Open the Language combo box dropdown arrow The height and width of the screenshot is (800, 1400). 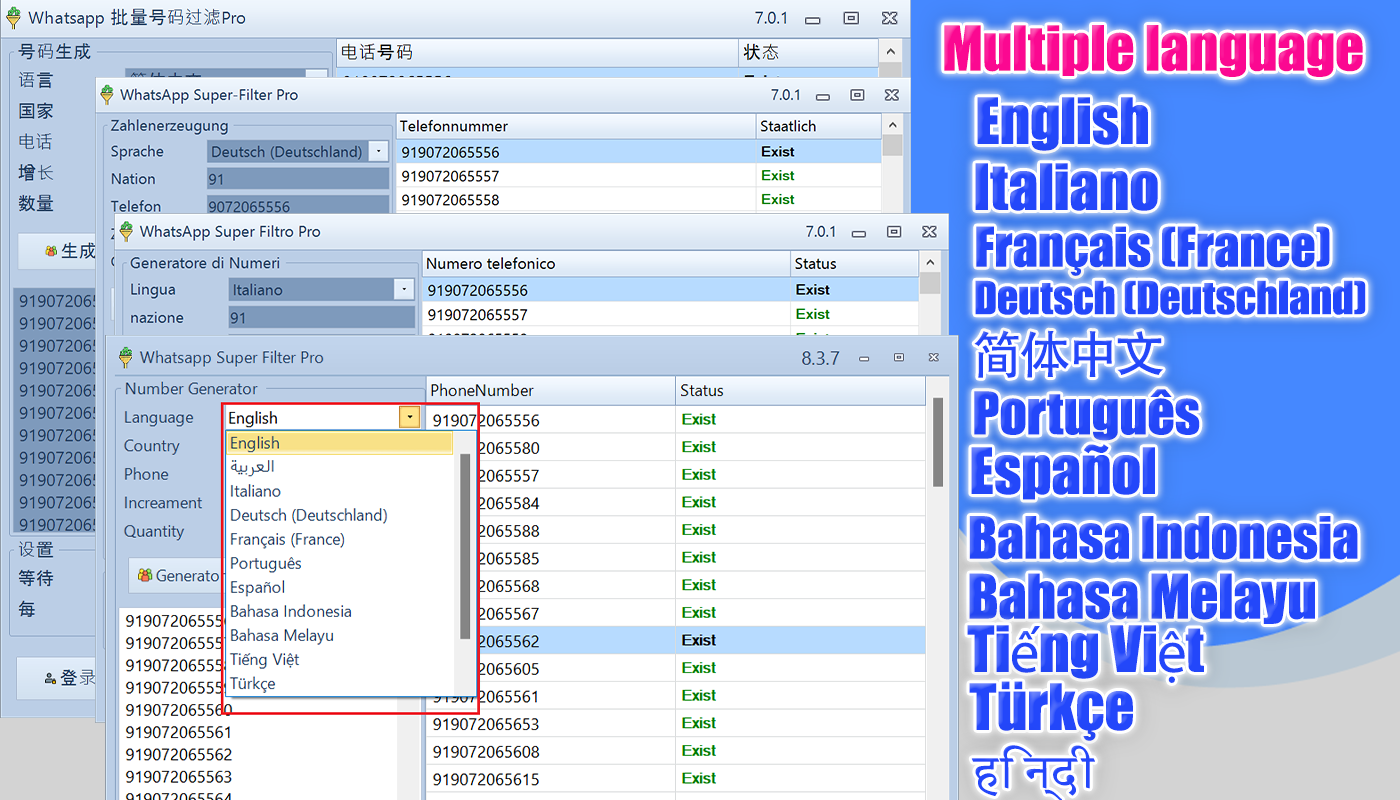[409, 417]
